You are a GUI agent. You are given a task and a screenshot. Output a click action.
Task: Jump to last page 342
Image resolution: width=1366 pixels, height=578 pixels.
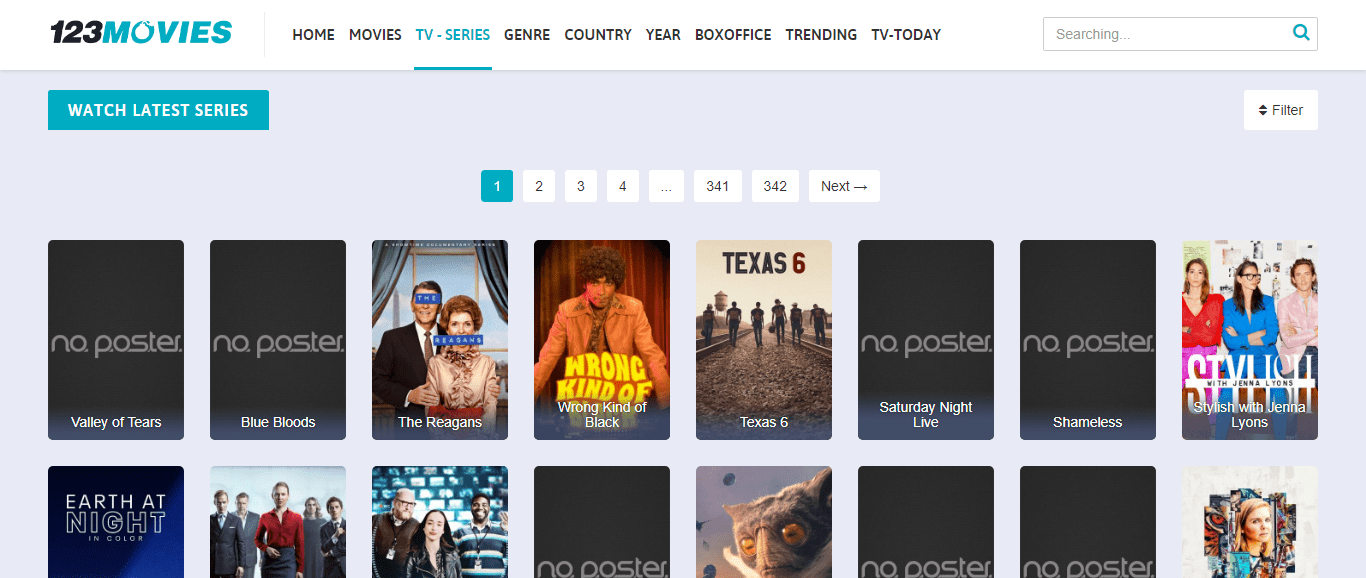(x=775, y=186)
